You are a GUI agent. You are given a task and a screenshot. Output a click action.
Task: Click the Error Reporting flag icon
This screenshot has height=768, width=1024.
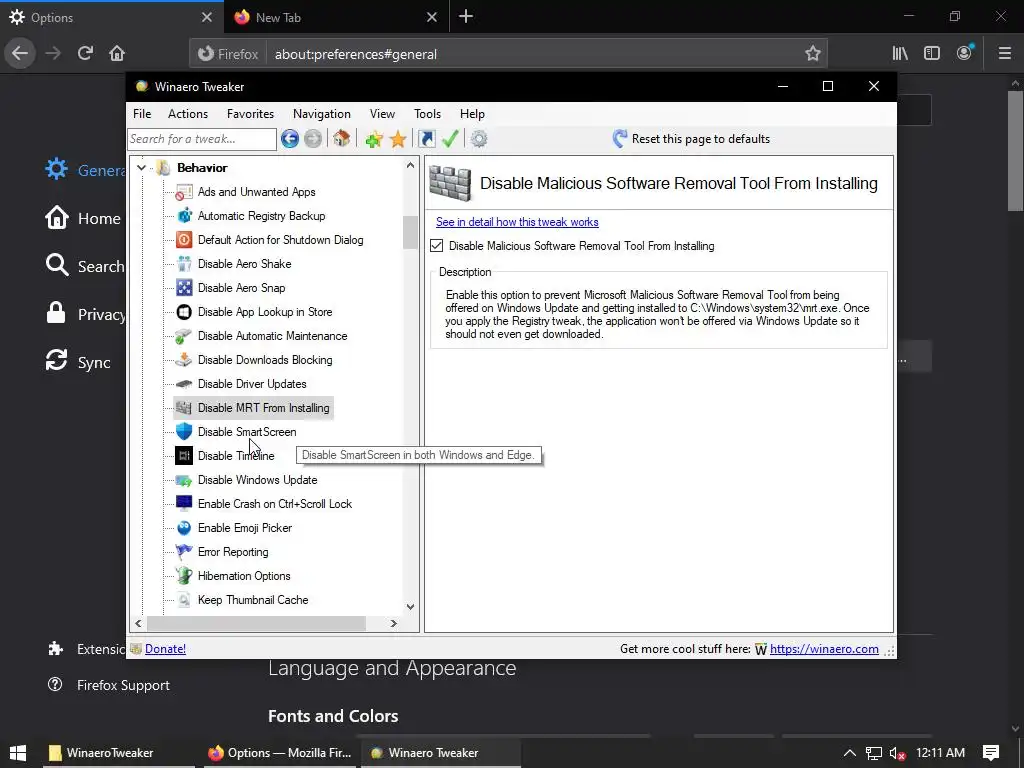184,552
